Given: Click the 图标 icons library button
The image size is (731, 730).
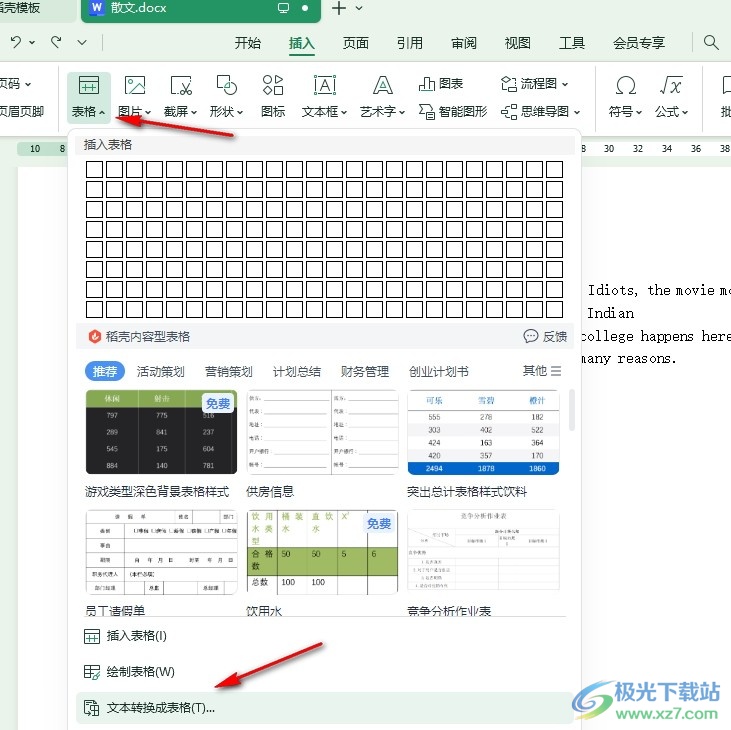Looking at the screenshot, I should pyautogui.click(x=273, y=97).
